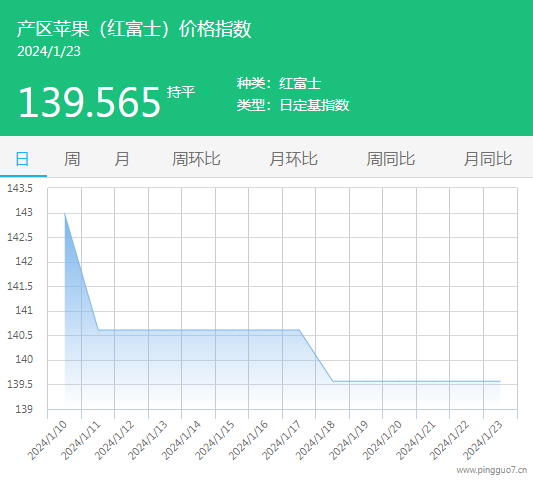Switch to 周环比 week-over-week tab
The image size is (533, 482).
tap(196, 159)
